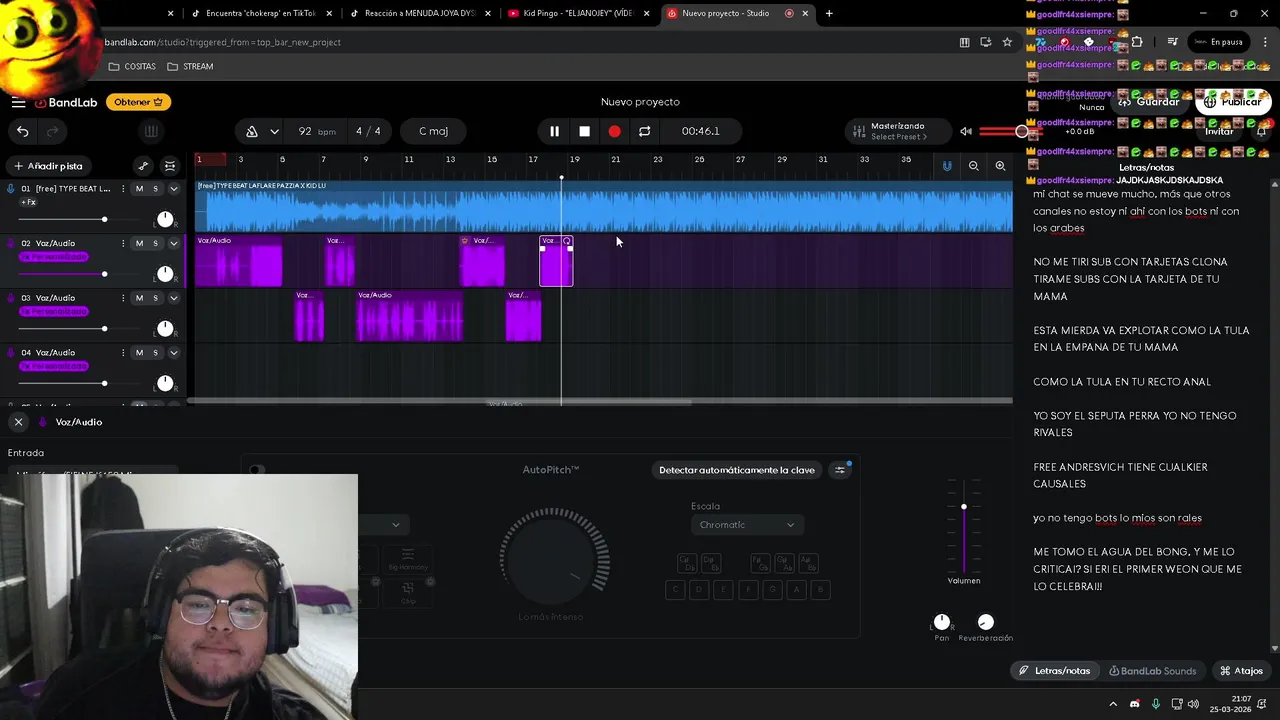This screenshot has height=720, width=1280.
Task: Open the COSITAS bookmarks folder
Action: [132, 66]
